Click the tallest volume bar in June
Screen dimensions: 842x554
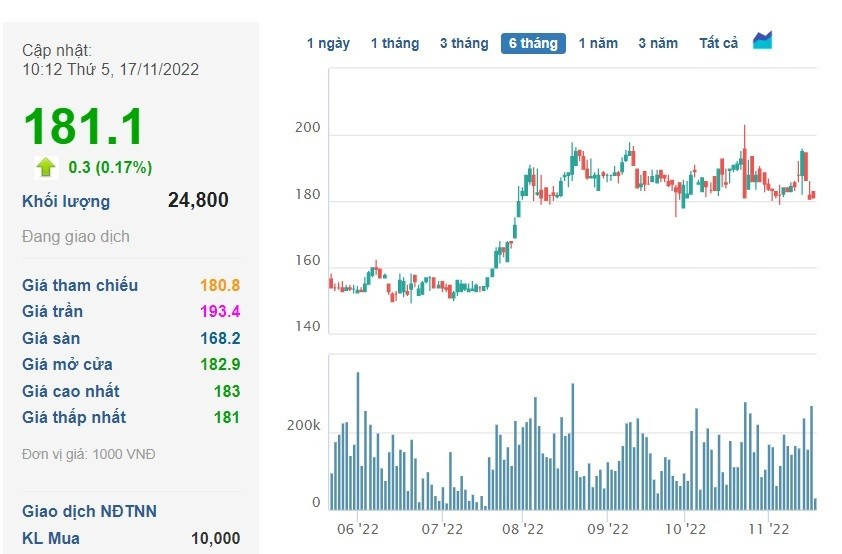(x=358, y=440)
